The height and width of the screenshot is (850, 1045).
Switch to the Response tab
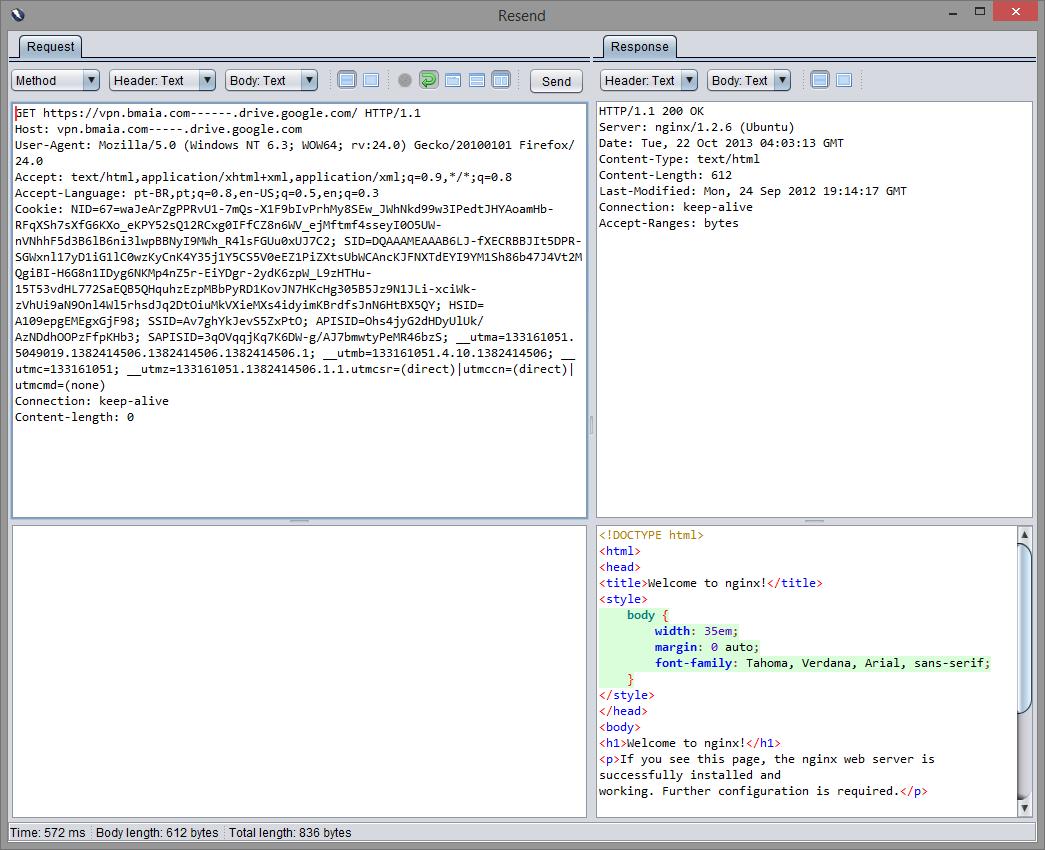coord(639,47)
